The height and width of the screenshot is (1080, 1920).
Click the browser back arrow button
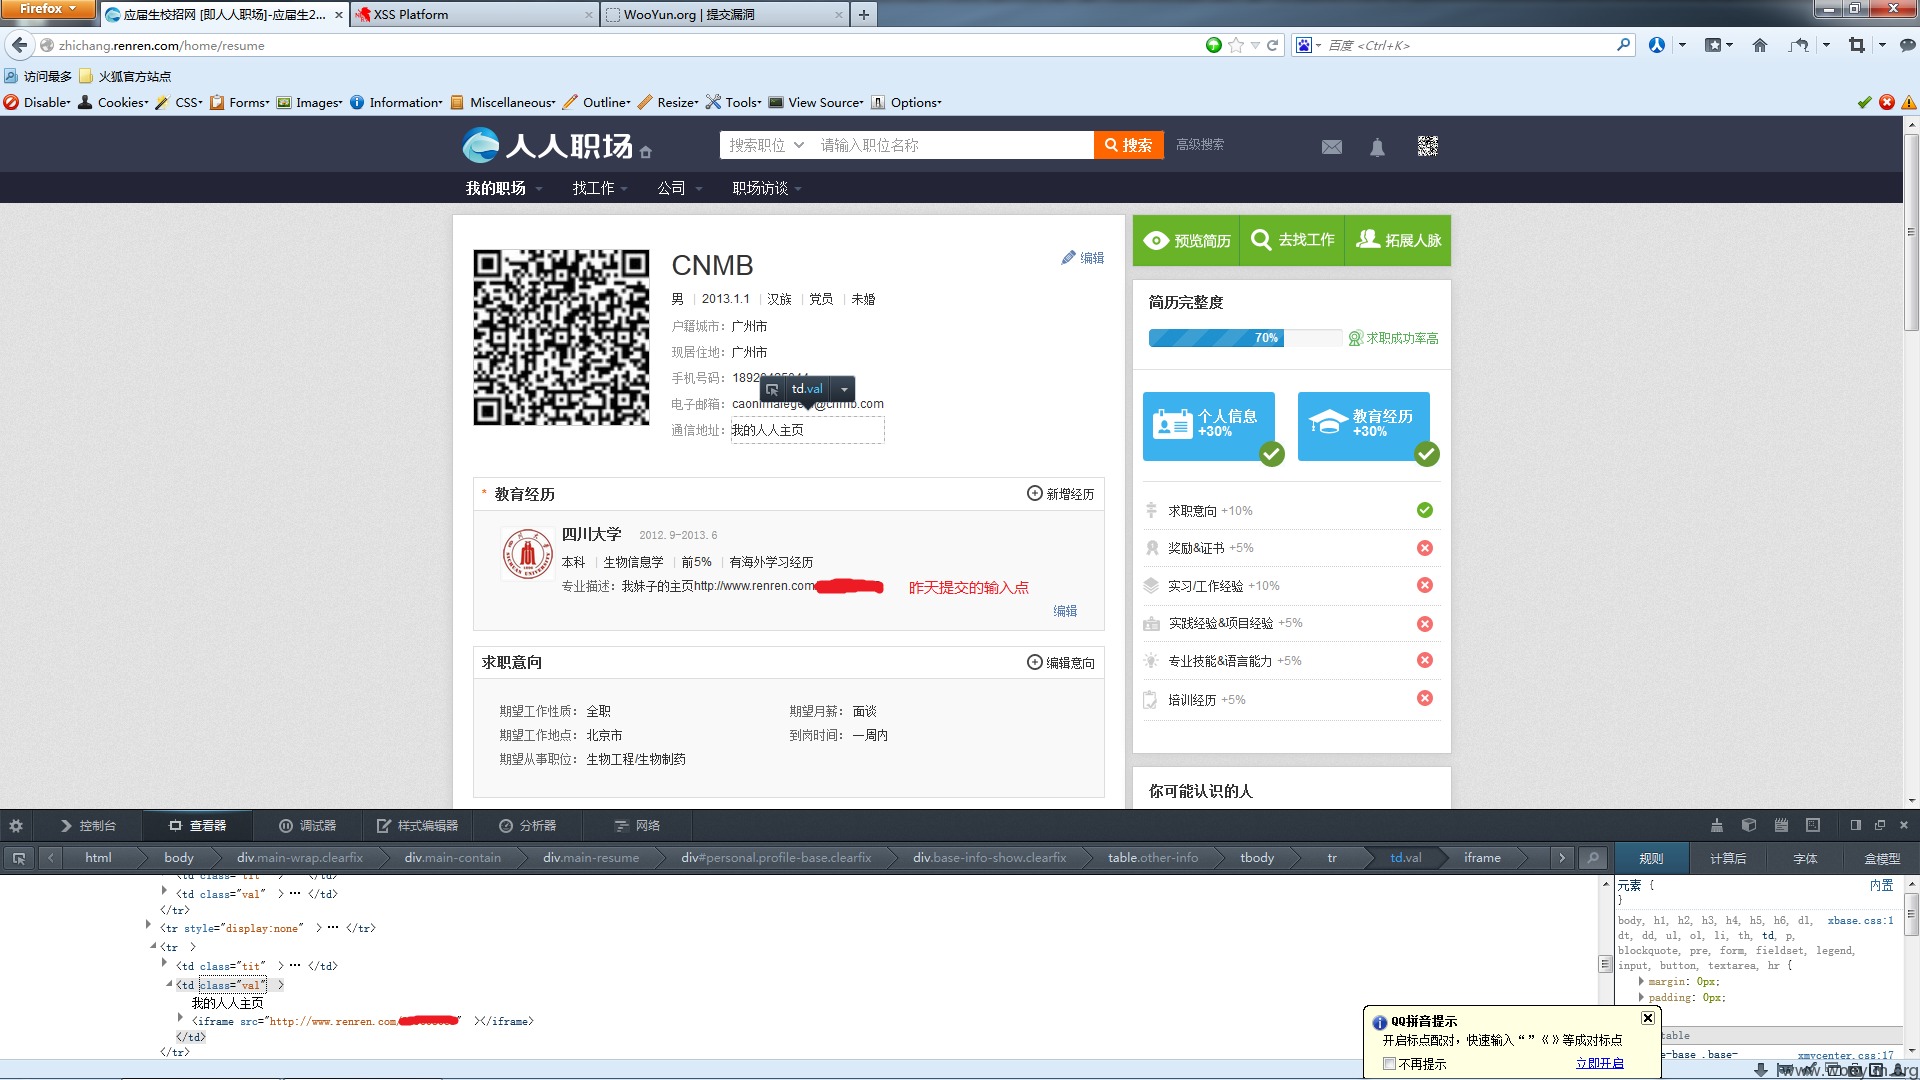click(19, 45)
